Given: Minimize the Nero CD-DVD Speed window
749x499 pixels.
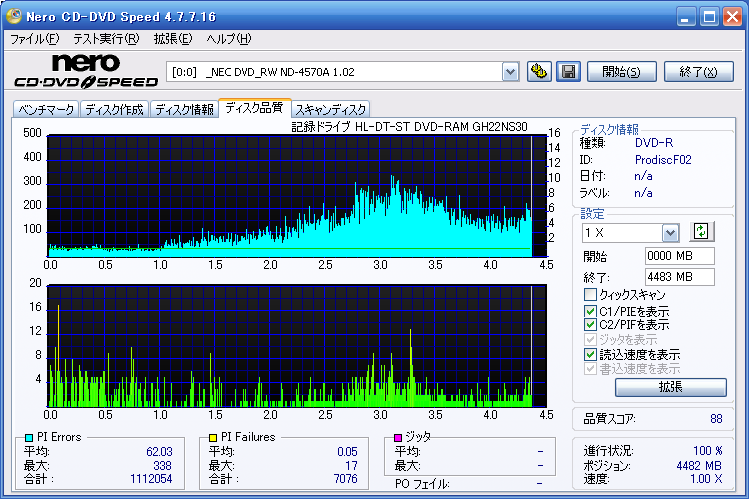Looking at the screenshot, I should click(685, 17).
